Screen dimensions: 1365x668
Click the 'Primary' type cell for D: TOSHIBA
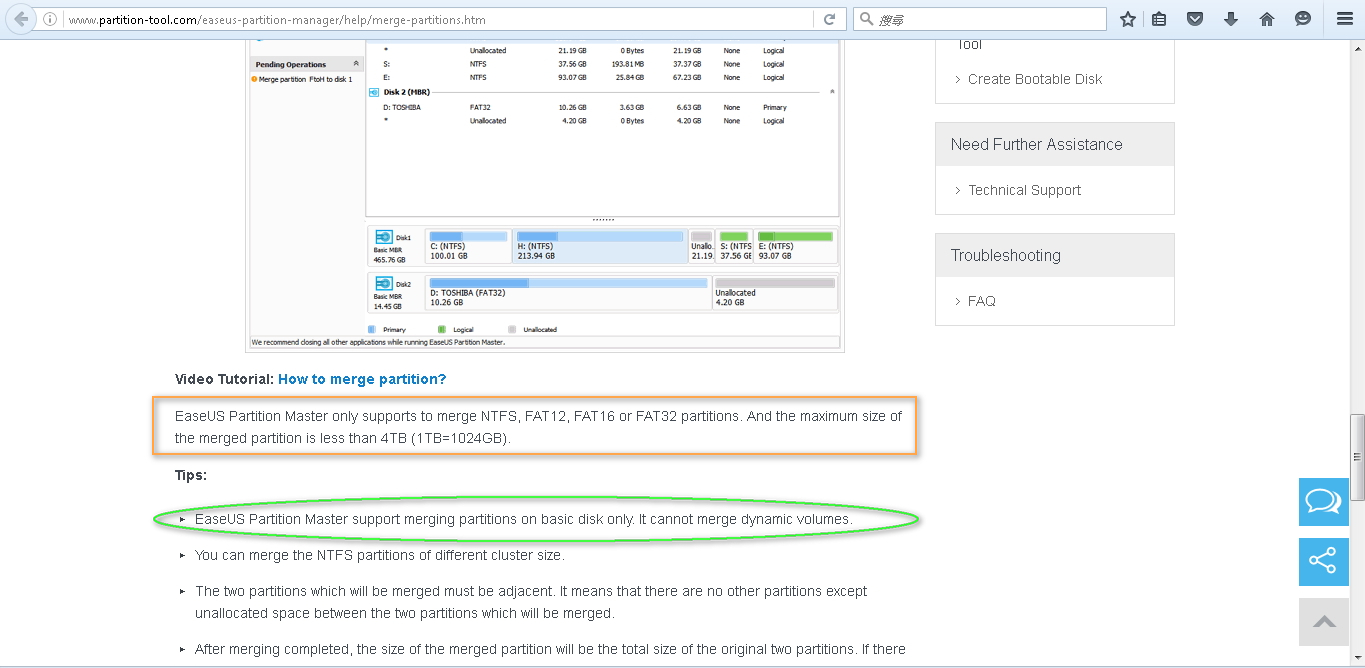click(x=775, y=107)
